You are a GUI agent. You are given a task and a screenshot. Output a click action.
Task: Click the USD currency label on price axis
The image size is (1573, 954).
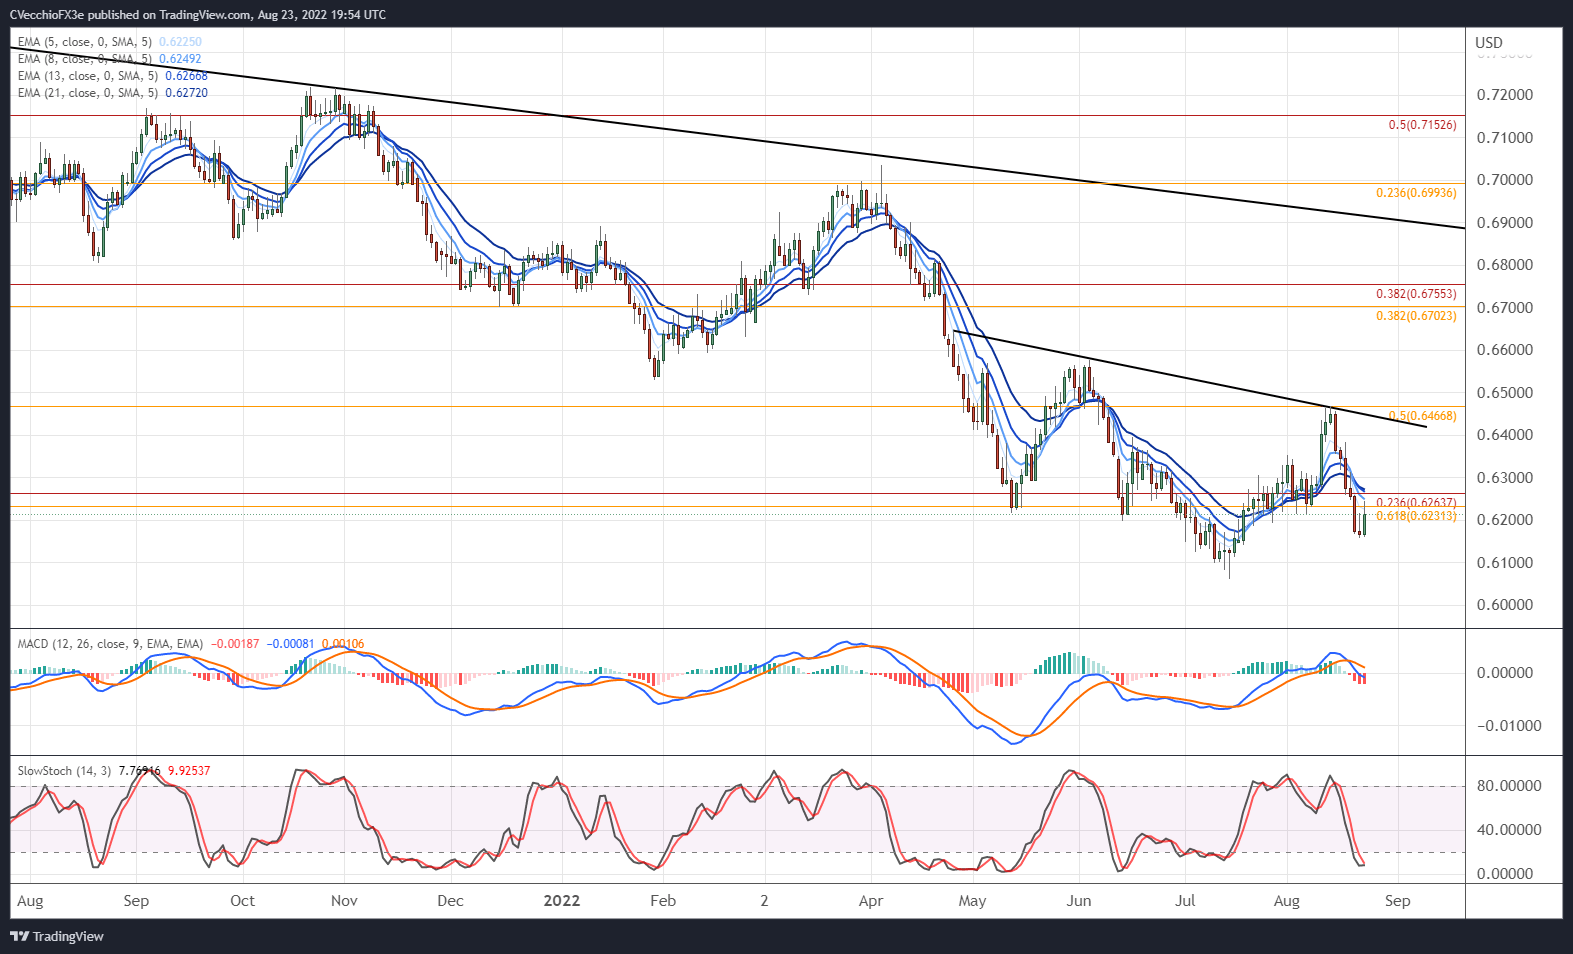[x=1489, y=42]
